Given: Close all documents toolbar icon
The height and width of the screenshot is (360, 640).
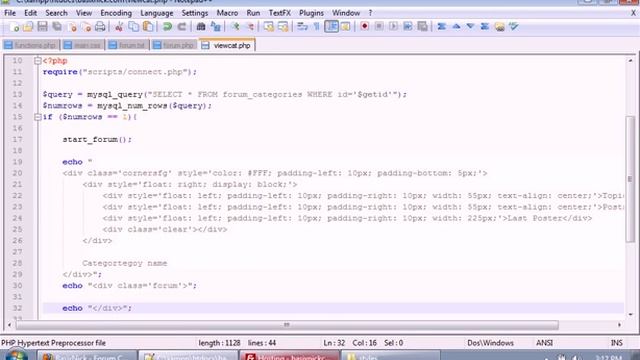Looking at the screenshot, I should tap(86, 27).
